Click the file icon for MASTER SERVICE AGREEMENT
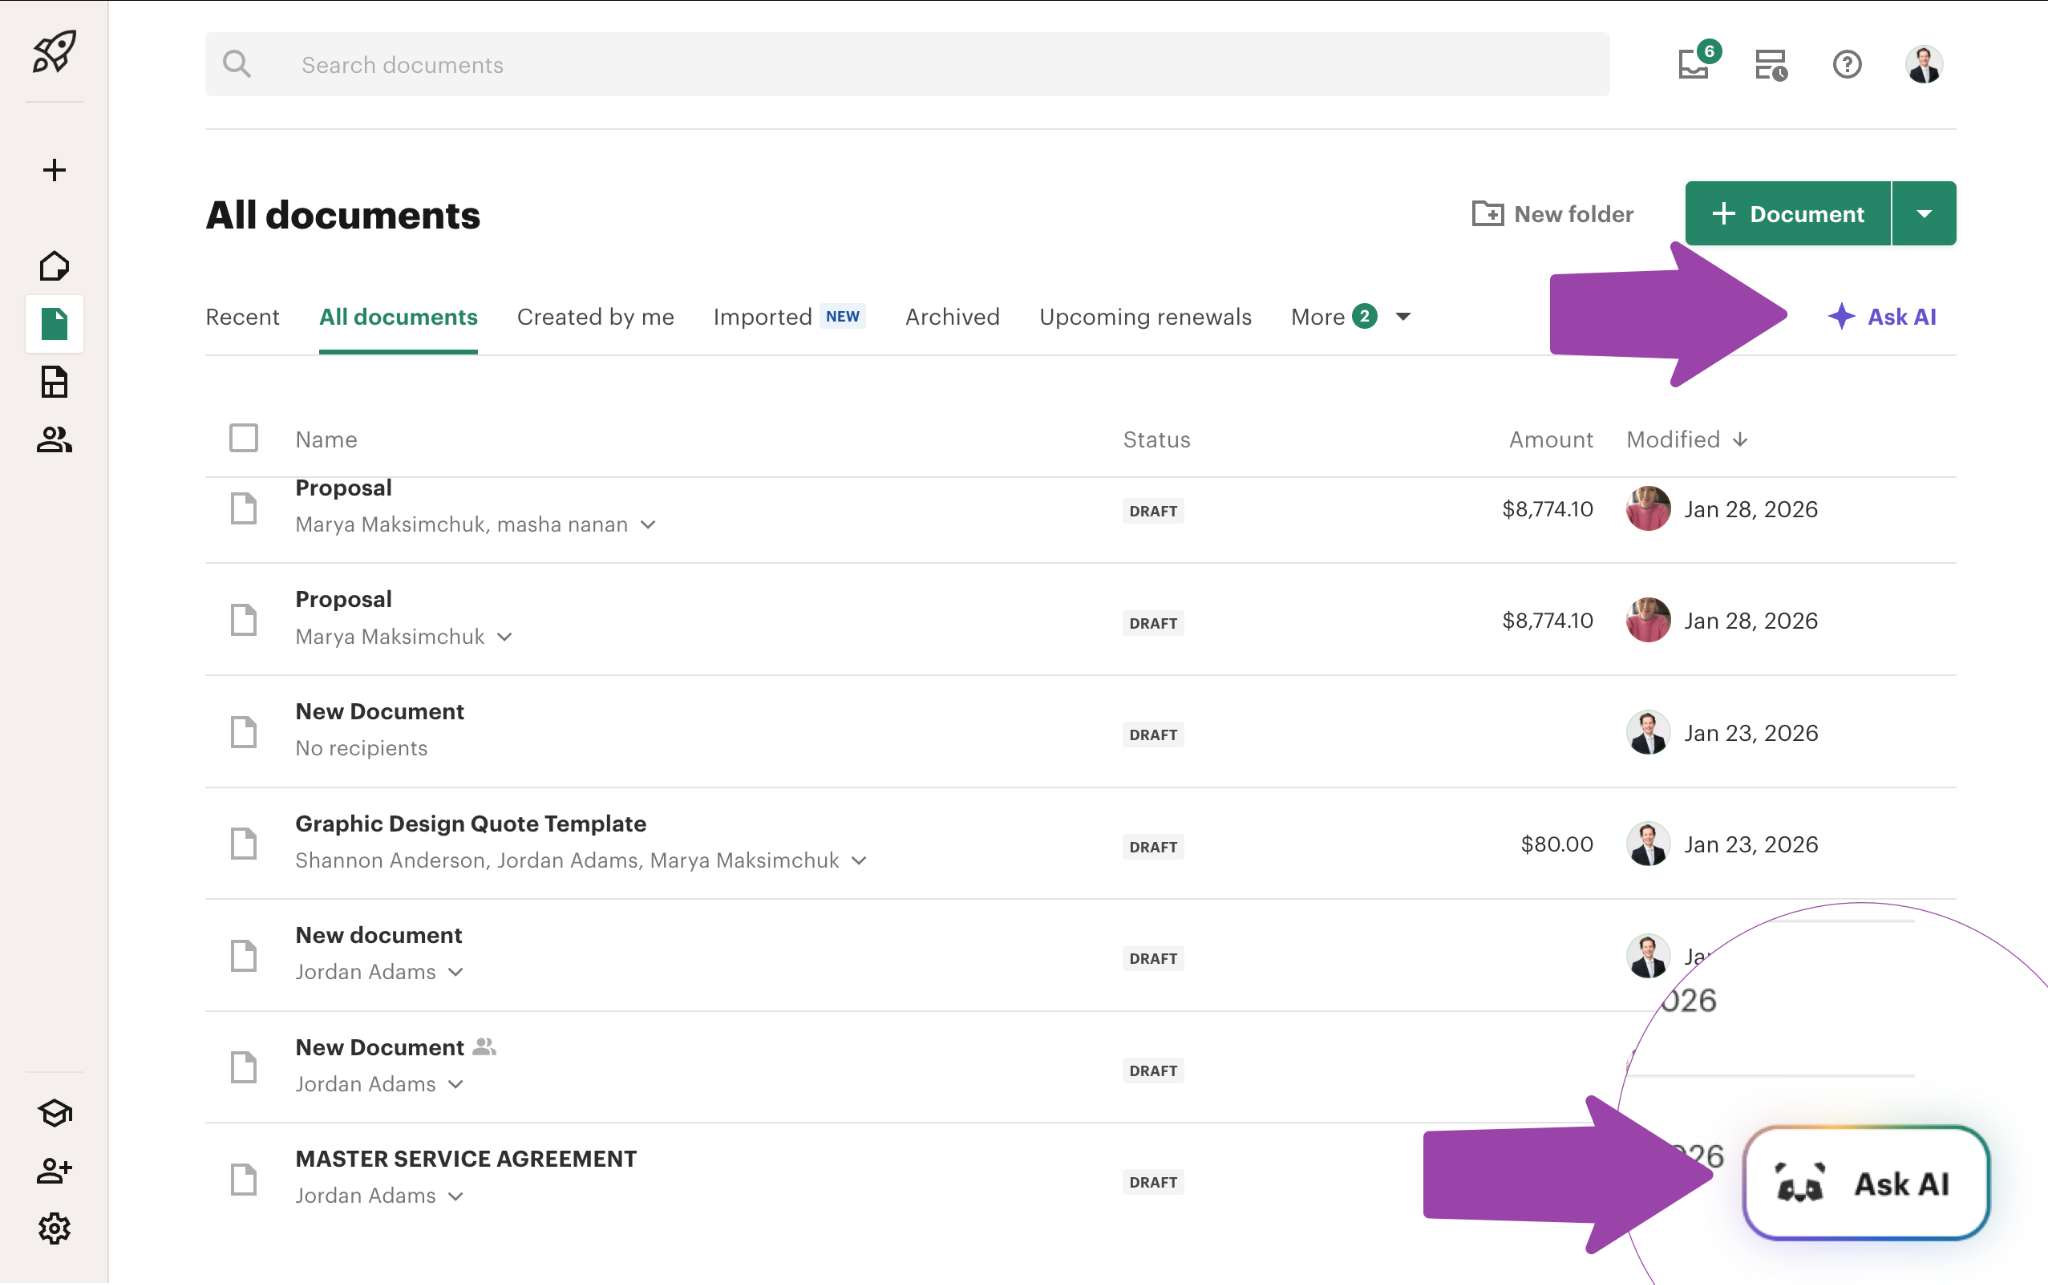Image resolution: width=2048 pixels, height=1285 pixels. tap(244, 1179)
